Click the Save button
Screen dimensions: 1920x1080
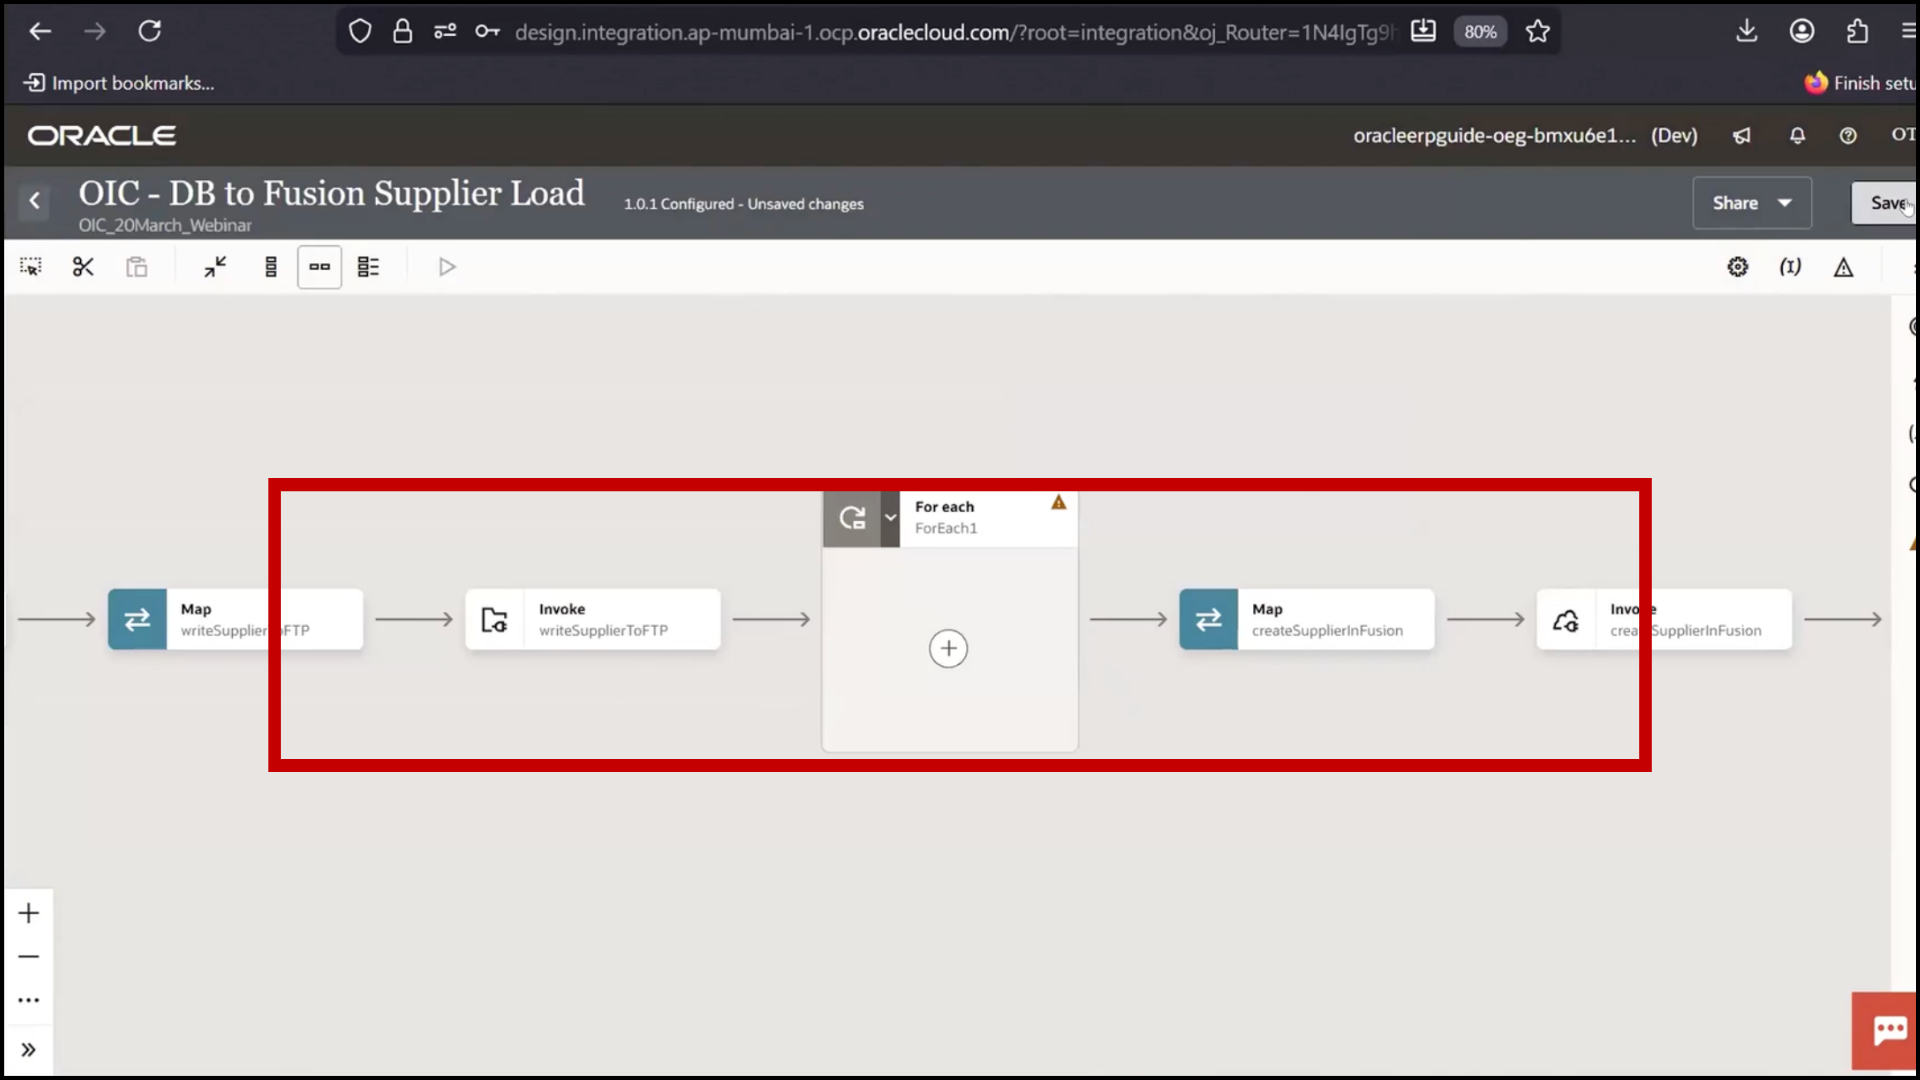point(1886,203)
